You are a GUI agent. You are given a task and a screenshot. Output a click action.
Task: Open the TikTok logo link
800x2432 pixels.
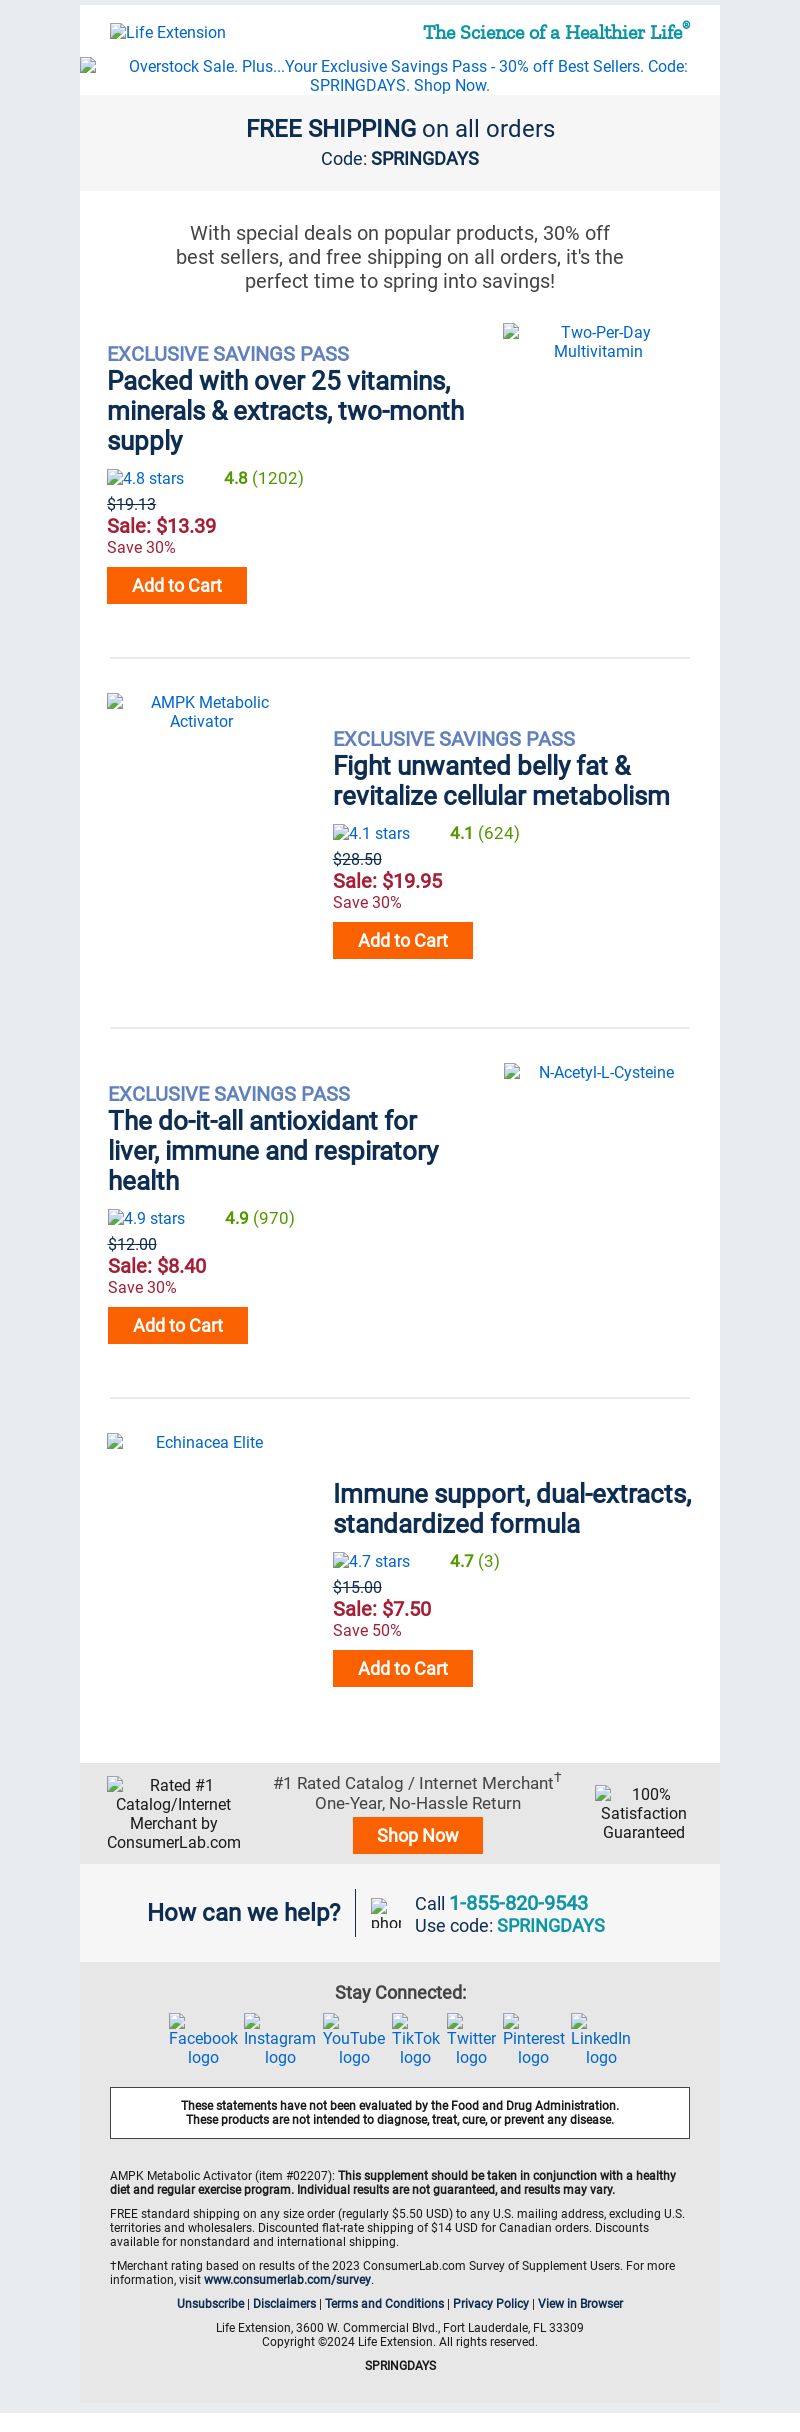pyautogui.click(x=415, y=2040)
